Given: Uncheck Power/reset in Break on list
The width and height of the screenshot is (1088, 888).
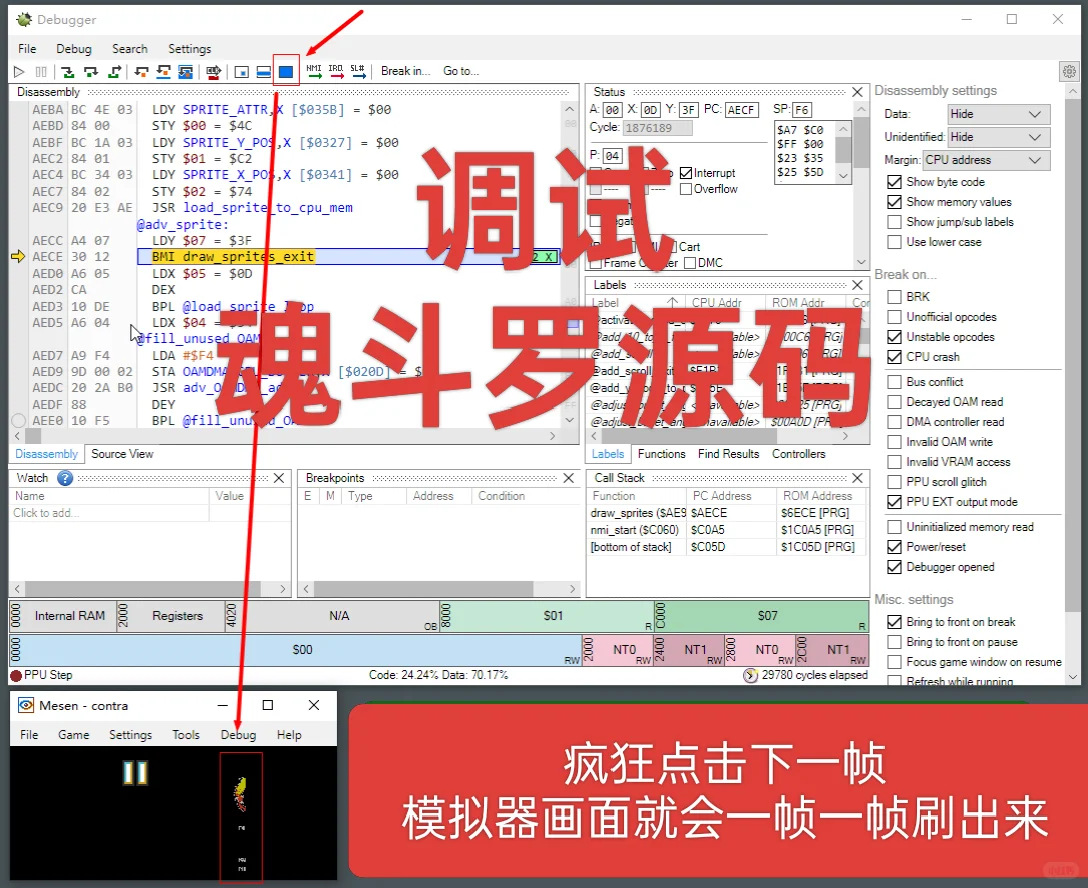Looking at the screenshot, I should pyautogui.click(x=893, y=547).
